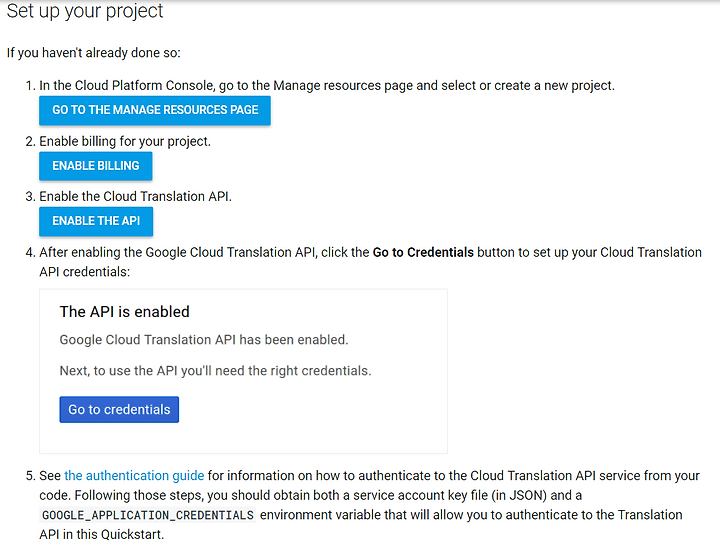This screenshot has width=720, height=552.
Task: Click the Cloud Platform Console step text
Action: 327,85
